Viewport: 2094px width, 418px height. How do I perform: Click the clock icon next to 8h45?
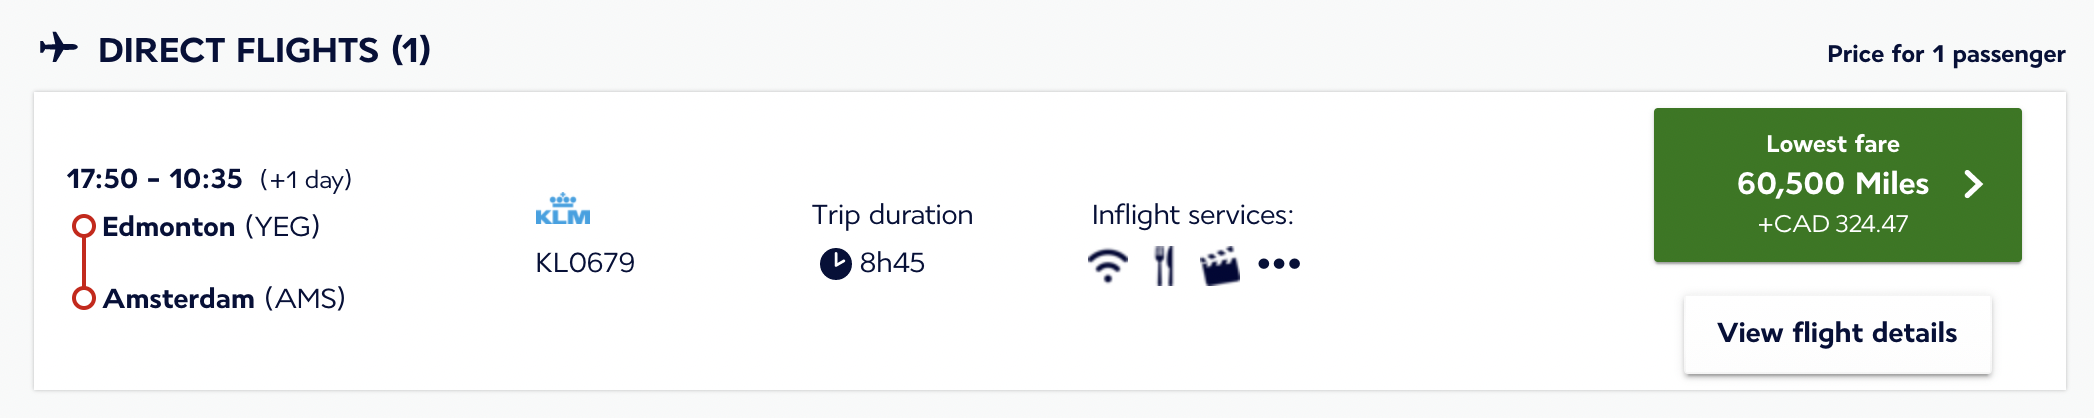click(x=835, y=263)
